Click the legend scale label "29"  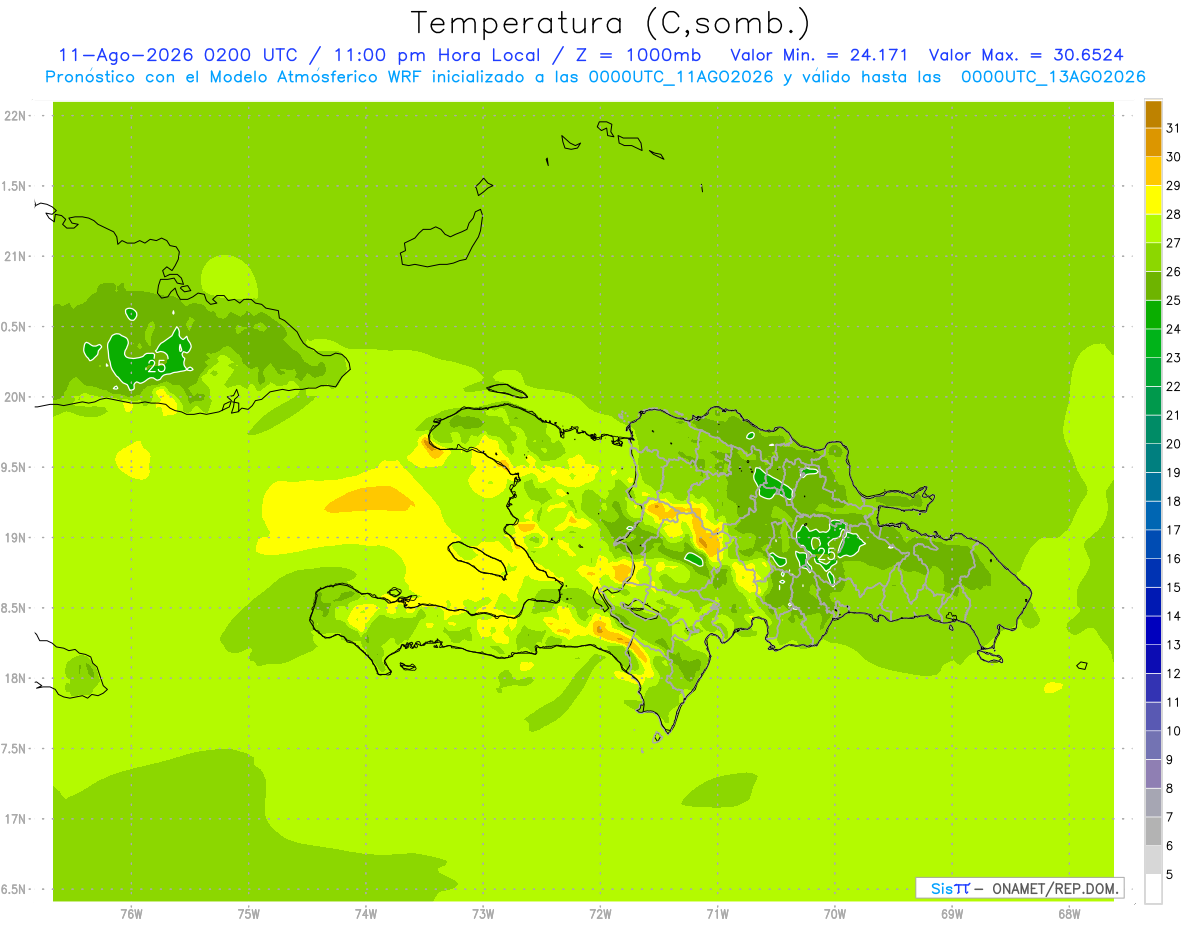point(1174,186)
